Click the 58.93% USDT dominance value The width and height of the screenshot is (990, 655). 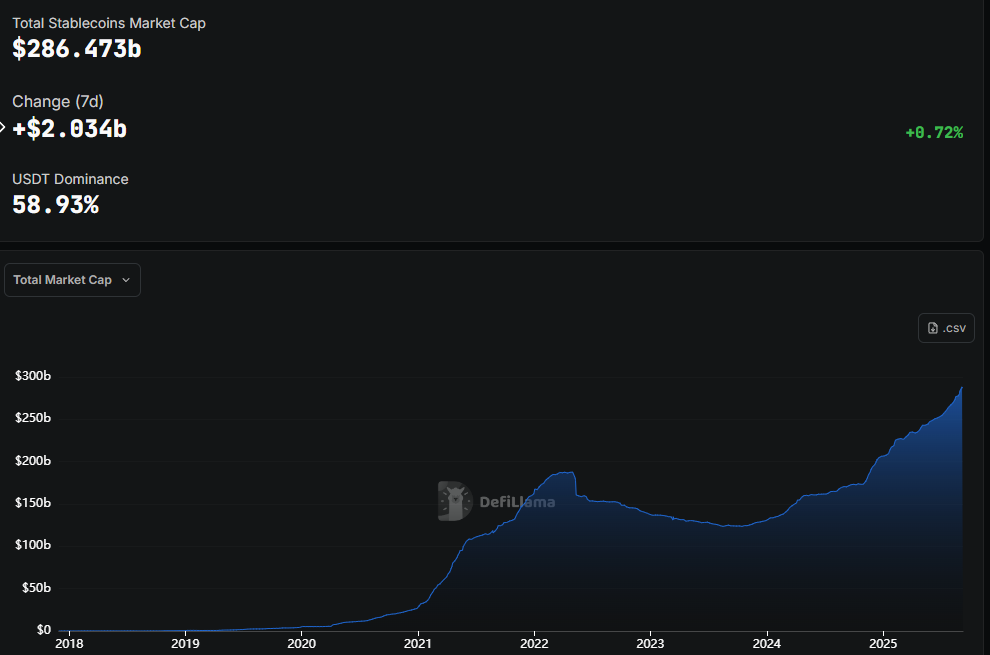(55, 205)
